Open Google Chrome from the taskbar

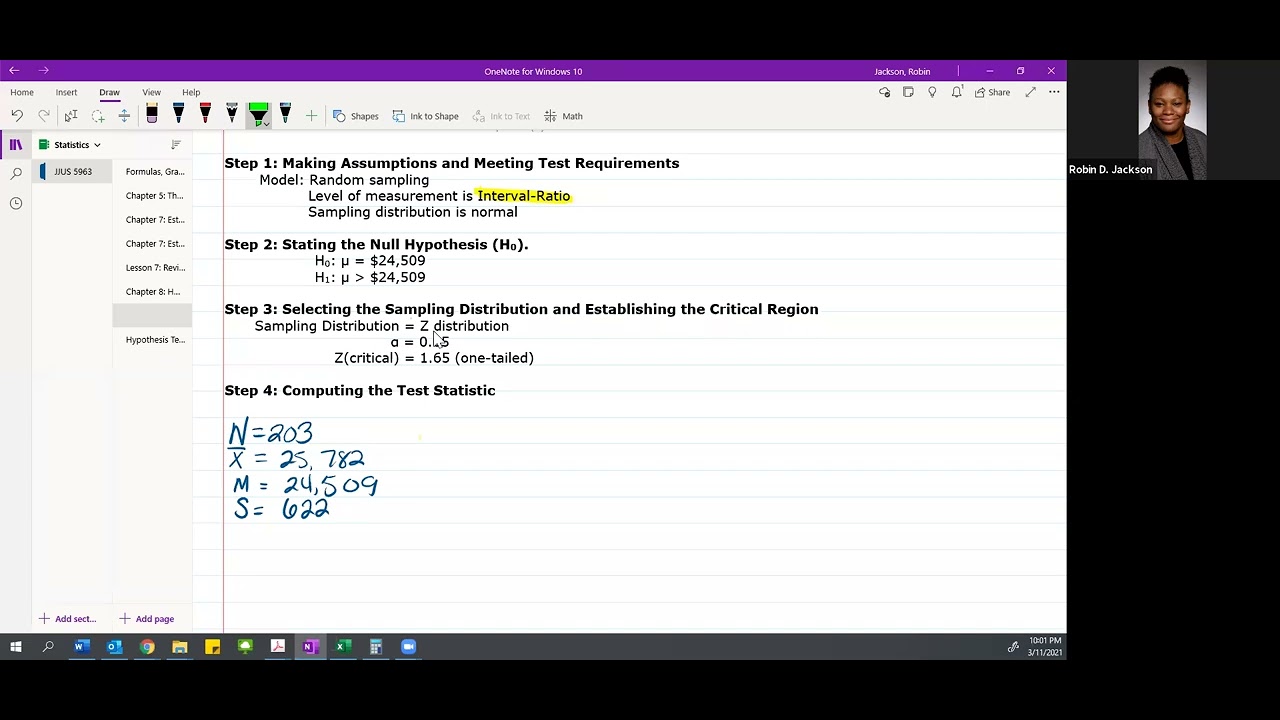pyautogui.click(x=147, y=647)
